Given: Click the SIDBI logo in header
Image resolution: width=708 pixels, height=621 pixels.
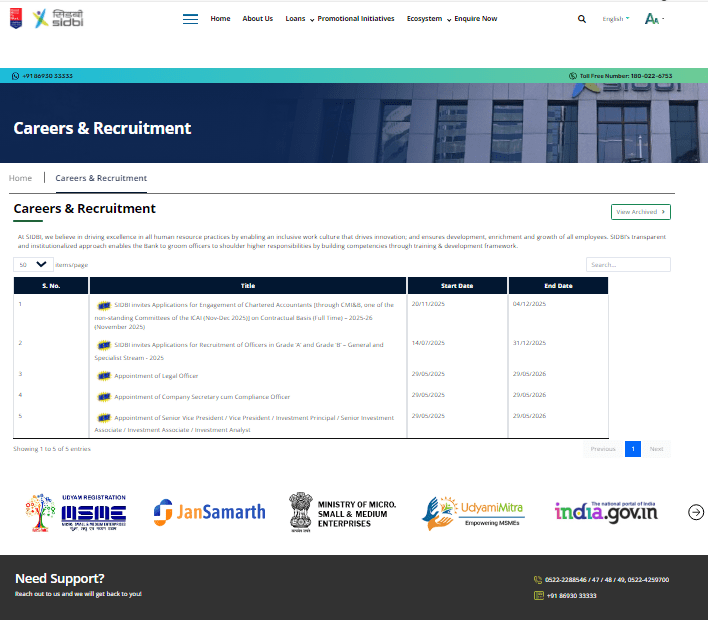Looking at the screenshot, I should (58, 19).
